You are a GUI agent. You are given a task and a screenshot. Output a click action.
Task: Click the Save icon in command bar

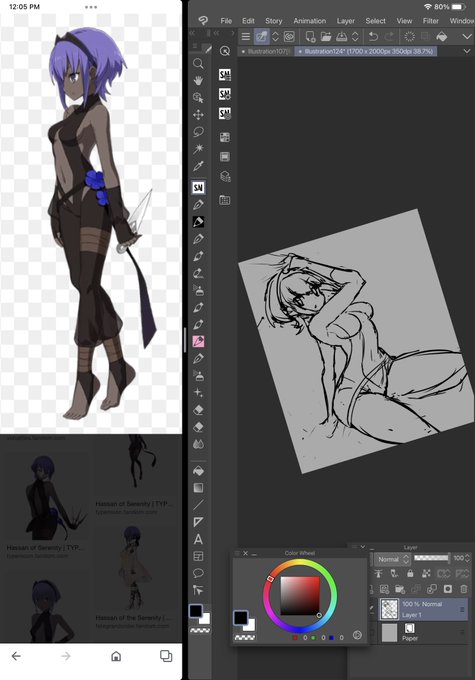pyautogui.click(x=342, y=36)
